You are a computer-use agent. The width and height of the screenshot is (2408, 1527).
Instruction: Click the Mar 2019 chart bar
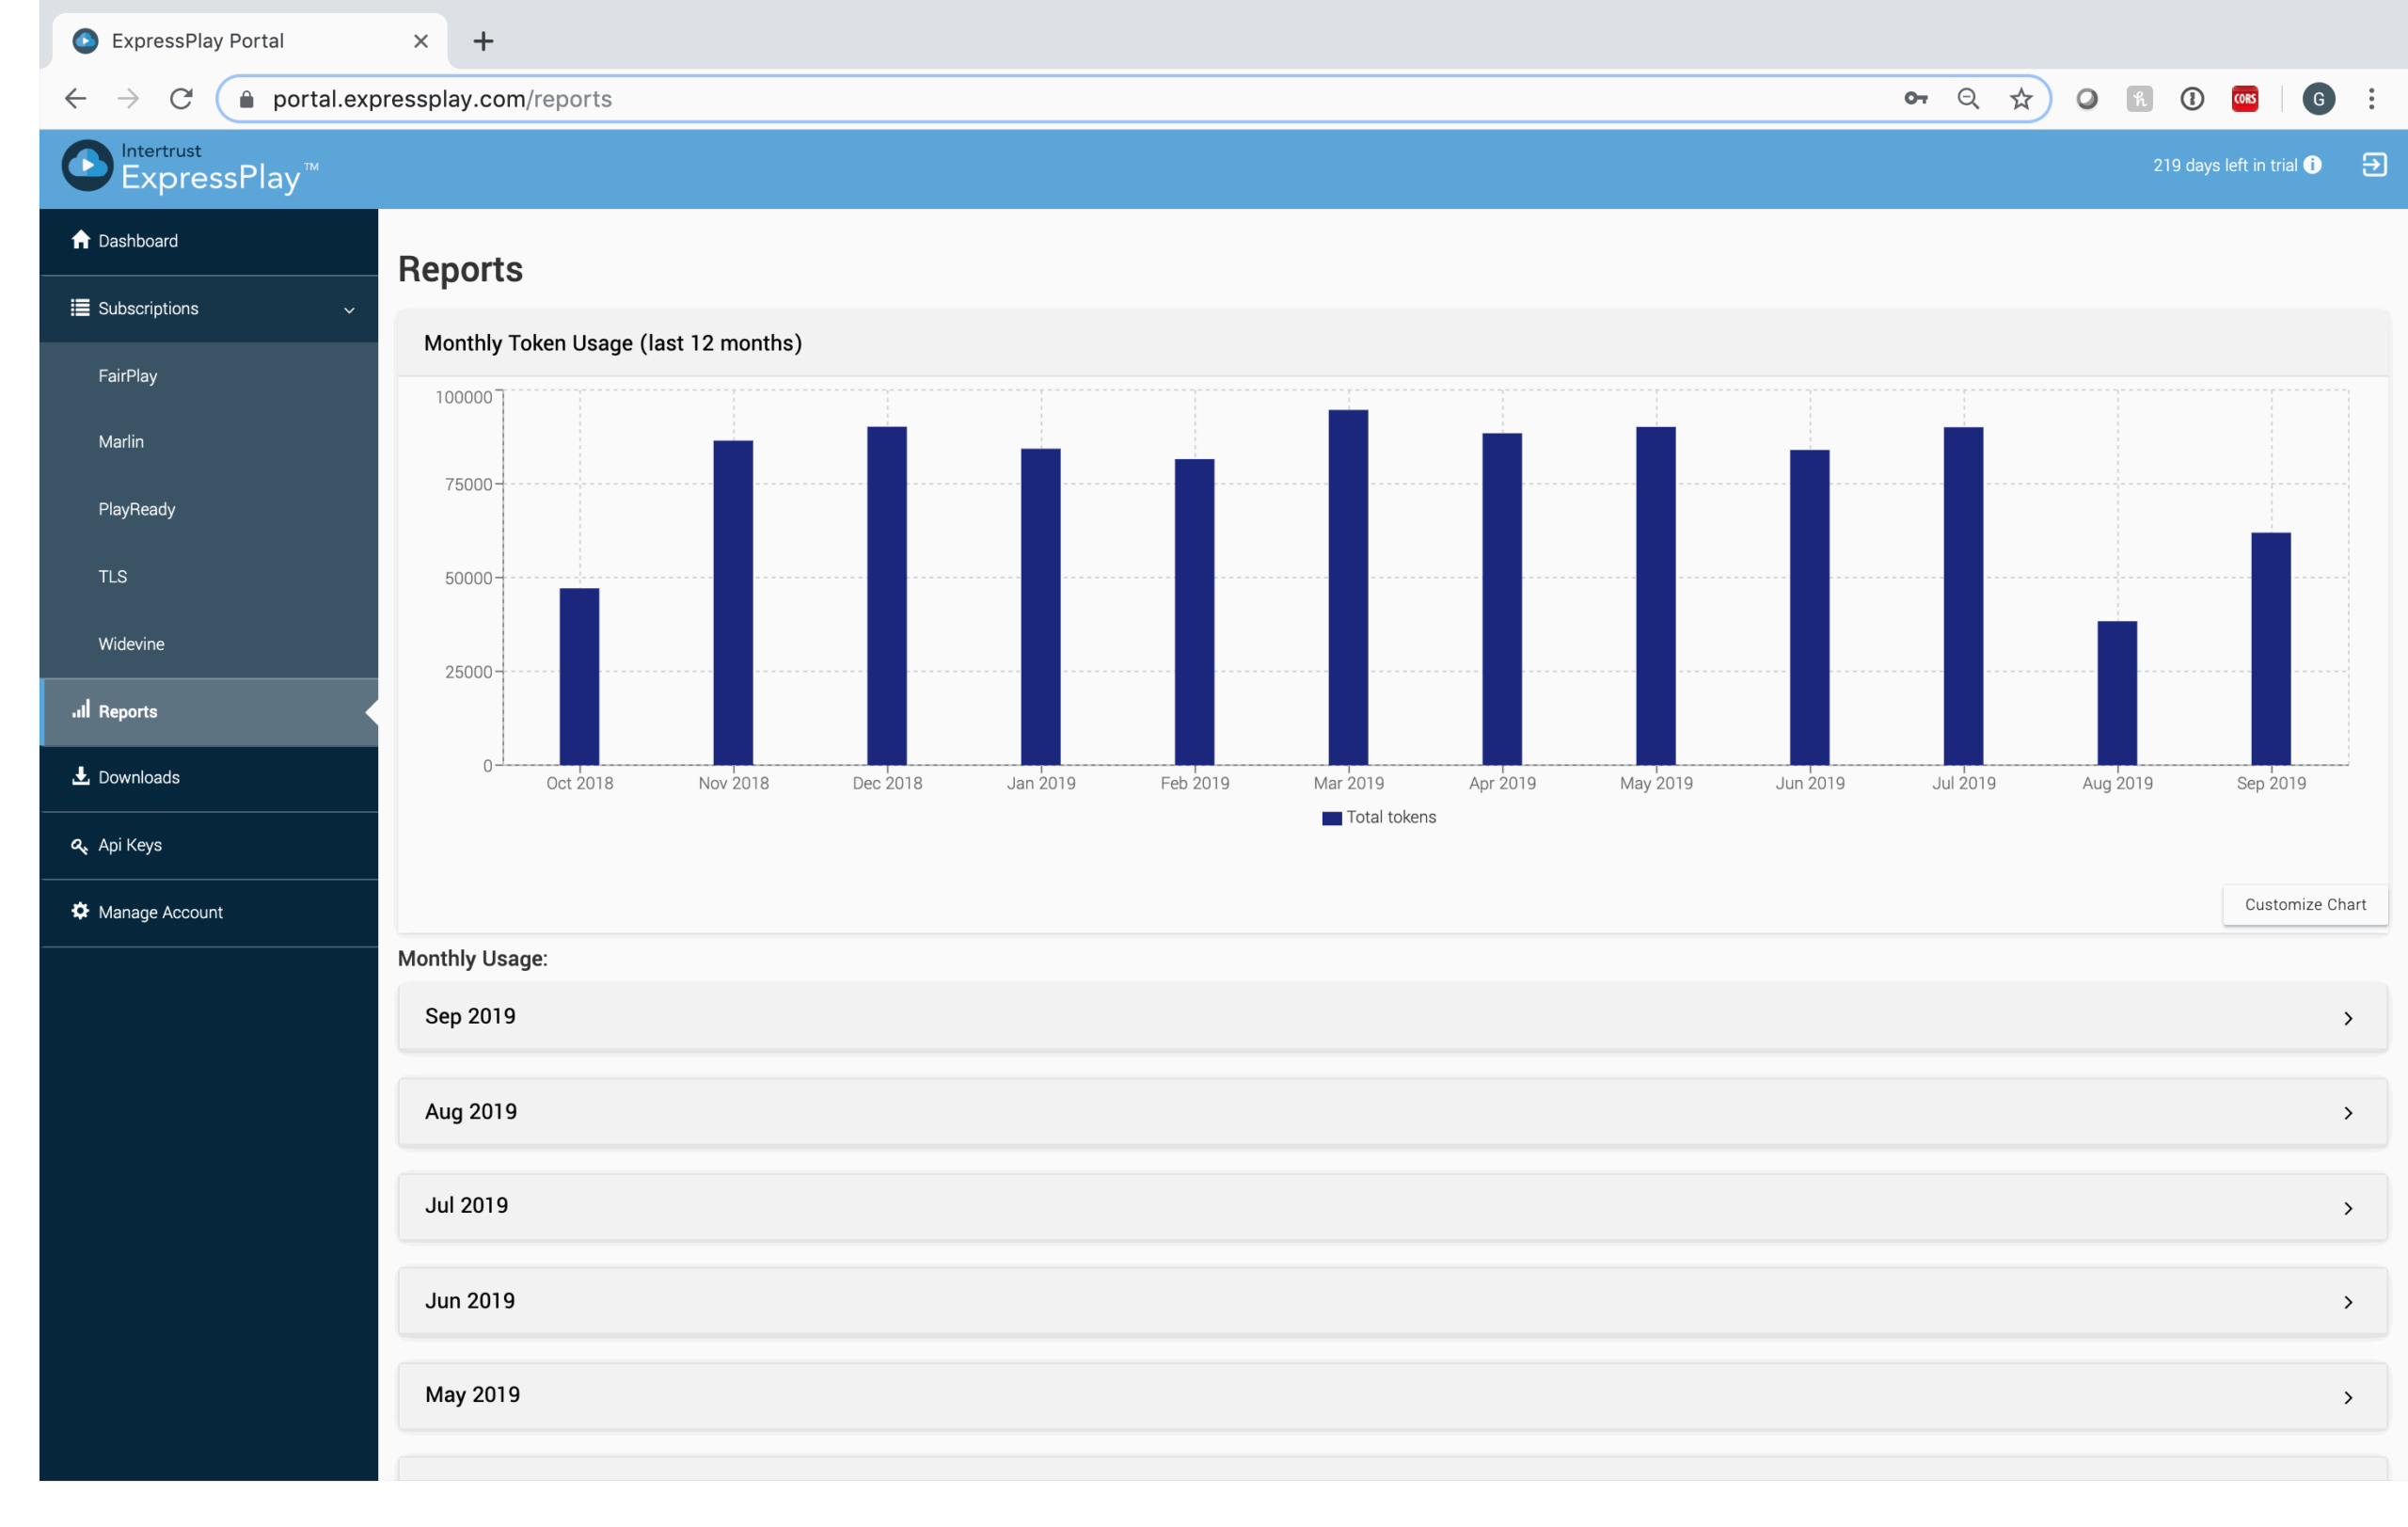click(x=1348, y=587)
